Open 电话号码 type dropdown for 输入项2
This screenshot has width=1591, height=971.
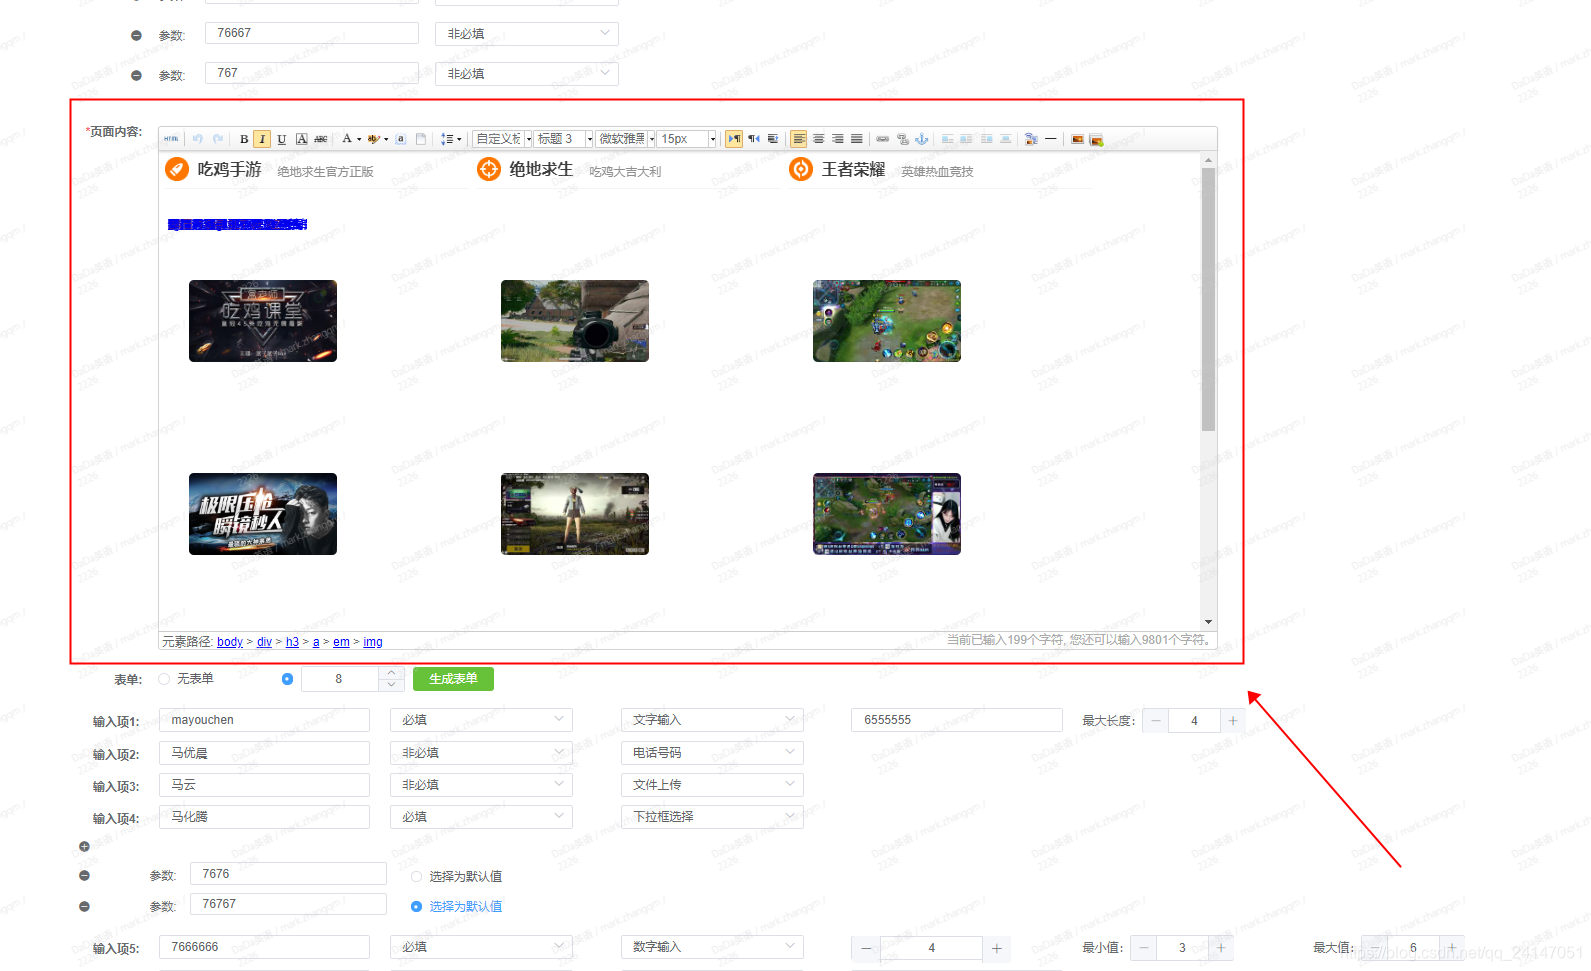pos(712,752)
